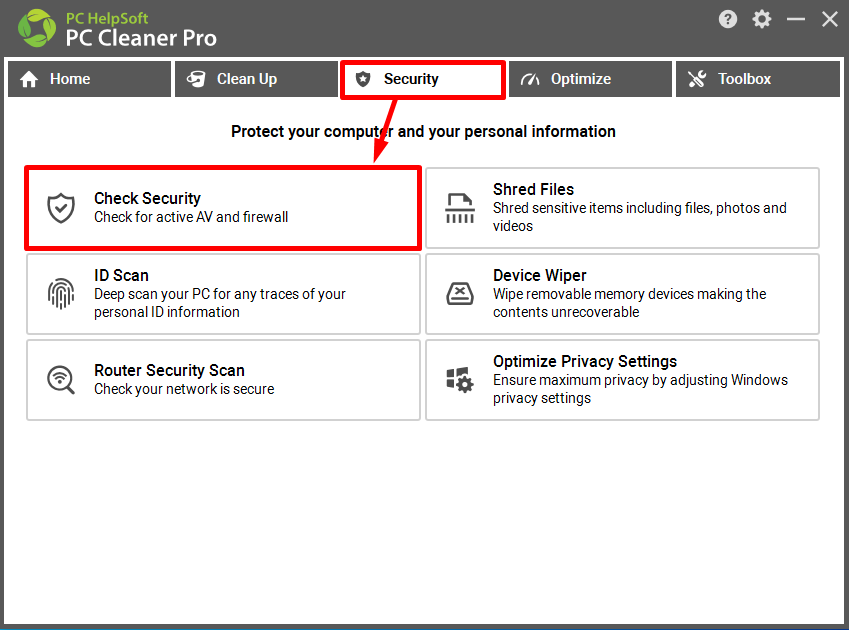Viewport: 849px width, 630px height.
Task: Click the Shred Files shredder icon
Action: (460, 208)
